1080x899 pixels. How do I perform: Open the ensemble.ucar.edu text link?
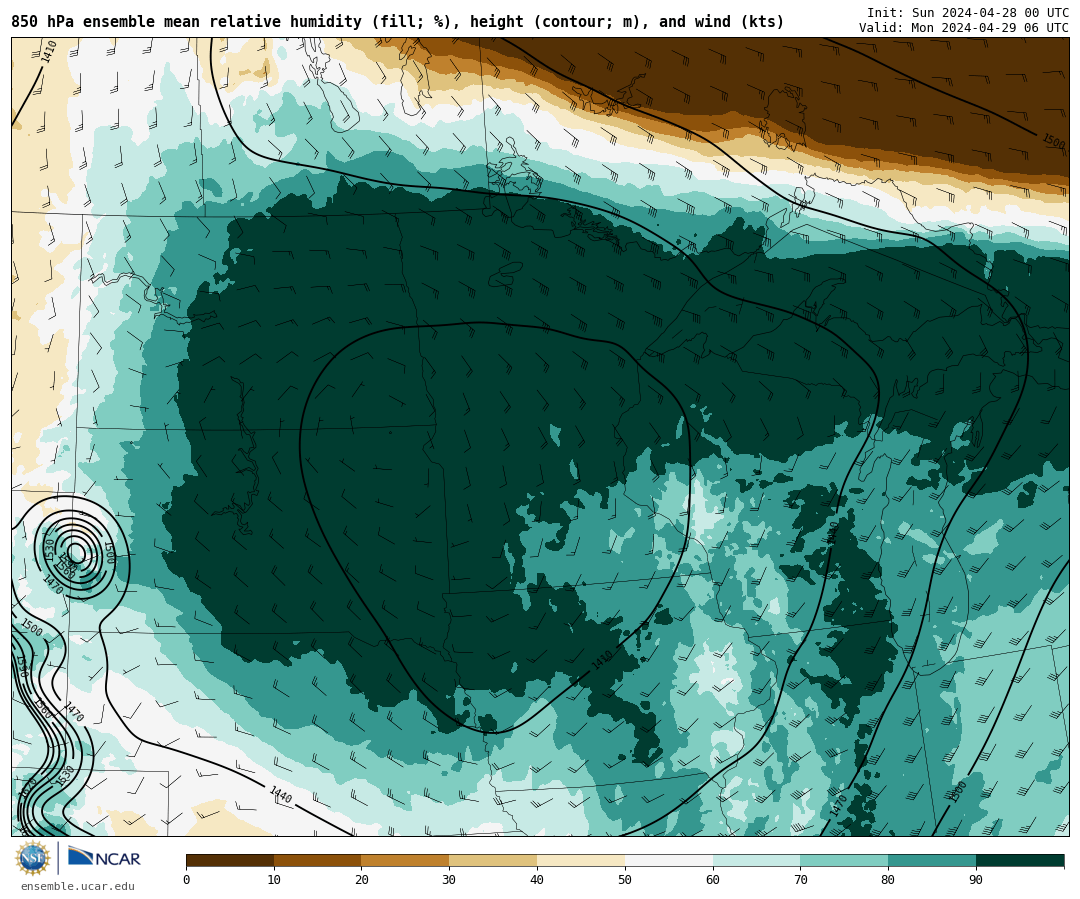78,887
